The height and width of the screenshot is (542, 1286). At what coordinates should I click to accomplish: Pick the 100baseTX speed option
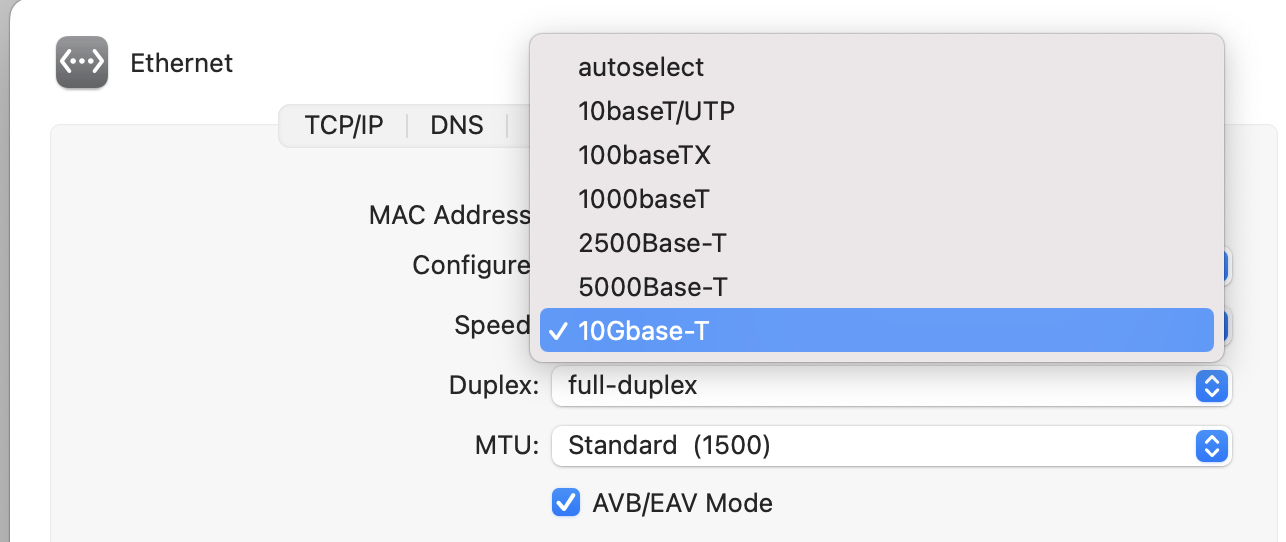tap(644, 155)
